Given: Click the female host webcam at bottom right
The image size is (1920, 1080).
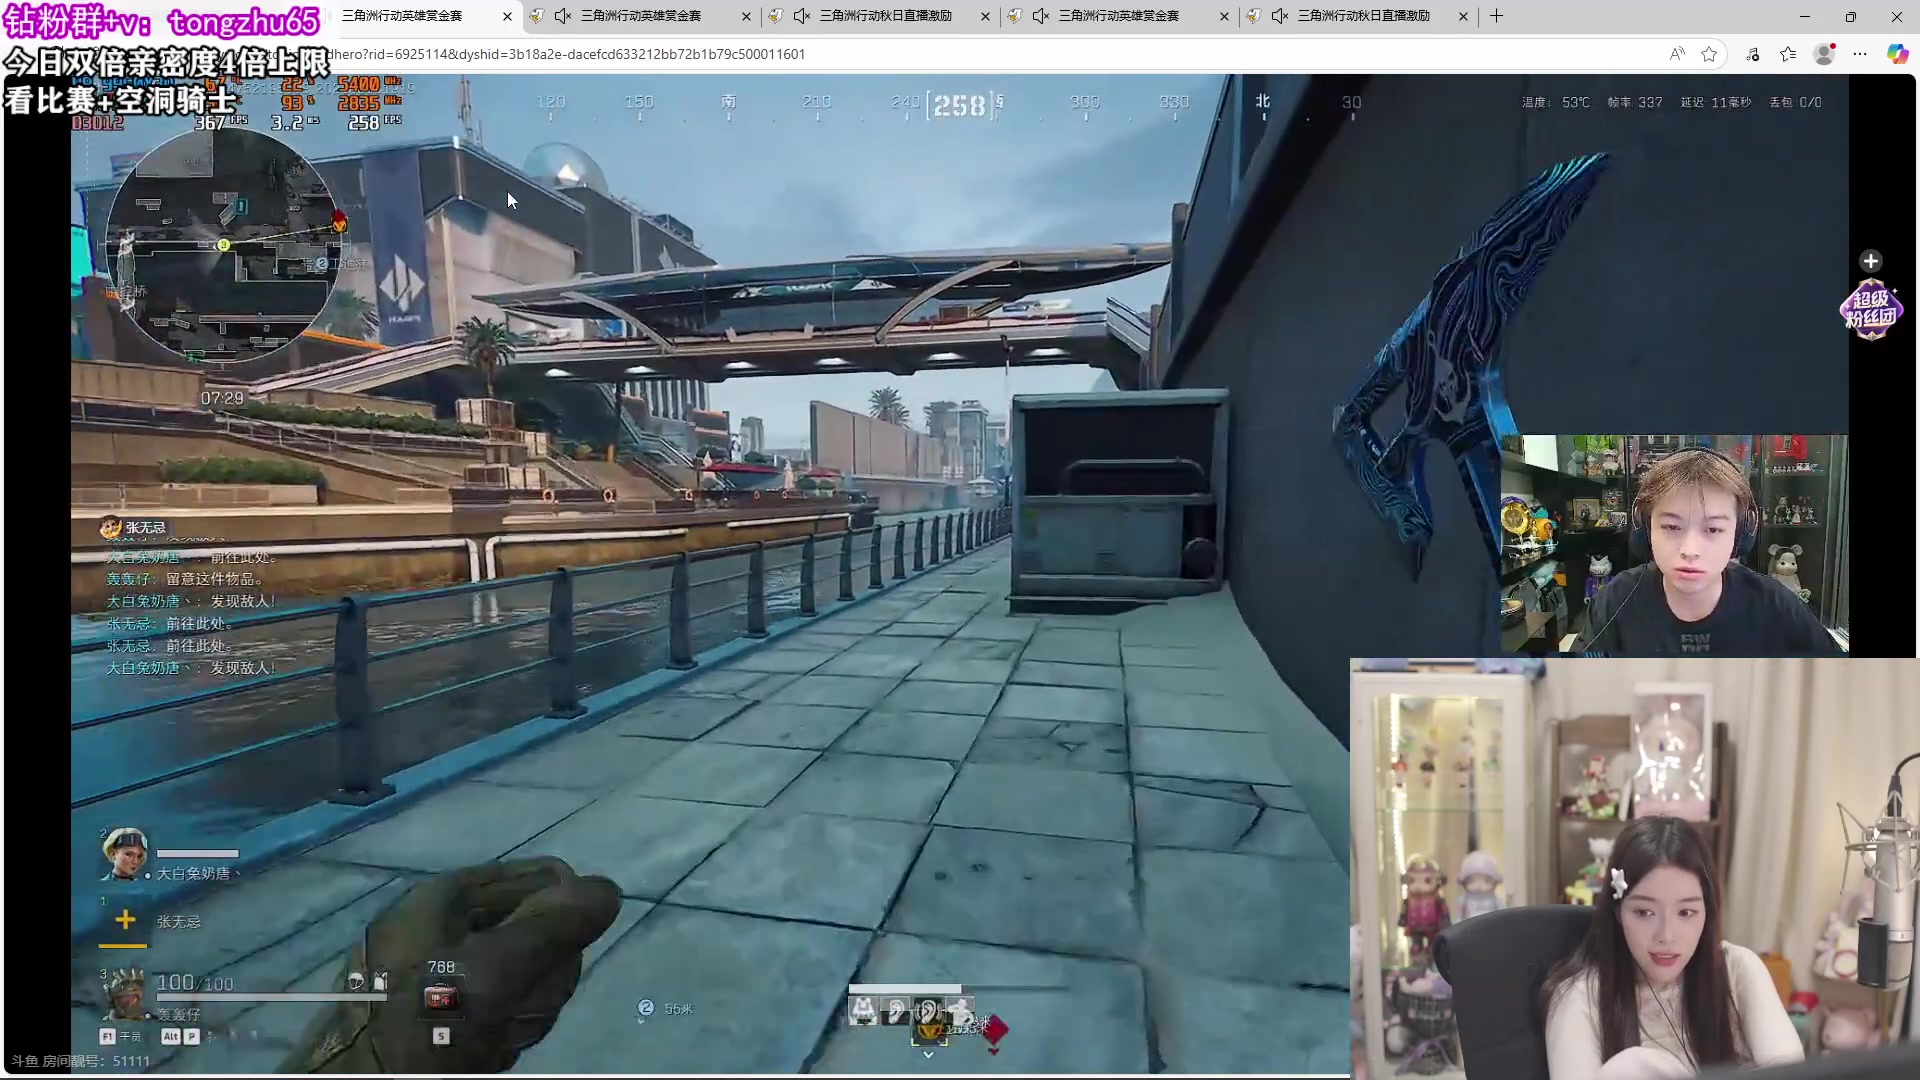Looking at the screenshot, I should point(1635,868).
